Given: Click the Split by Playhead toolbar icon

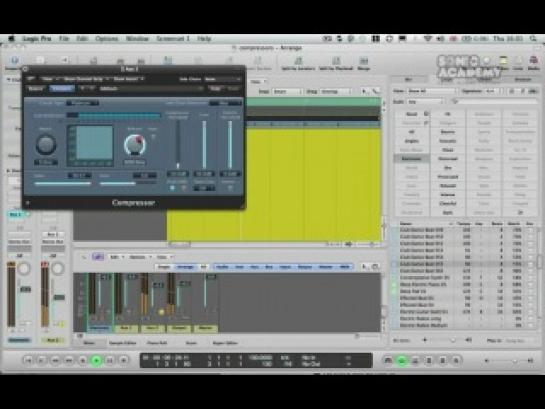Looking at the screenshot, I should click(x=336, y=64).
